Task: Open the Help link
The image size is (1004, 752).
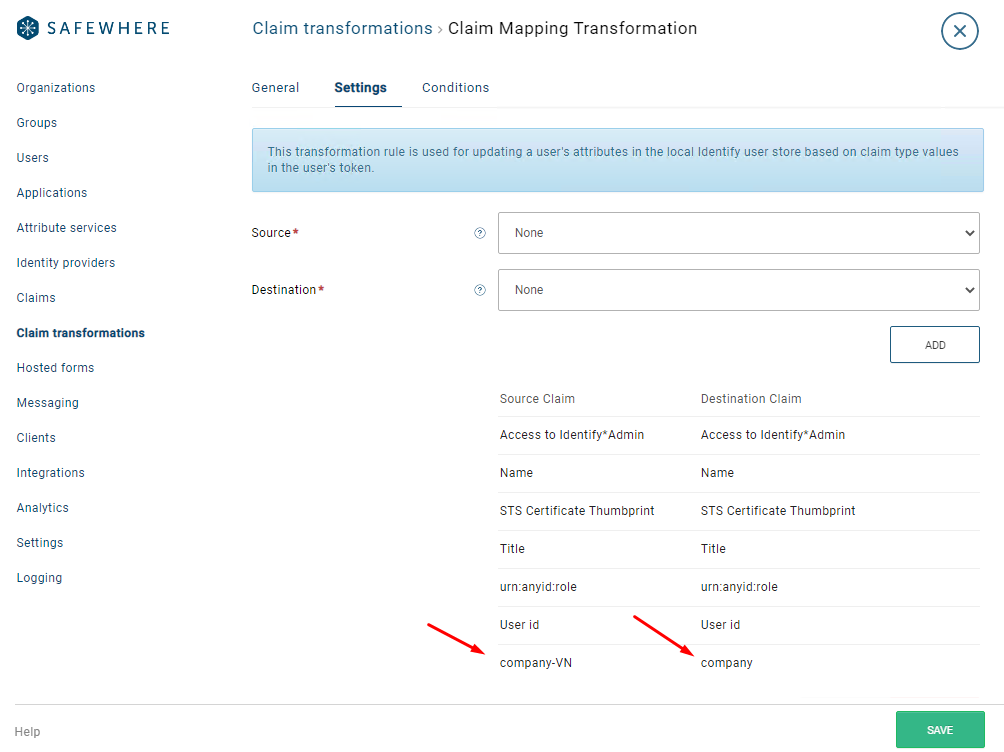Action: pos(28,732)
